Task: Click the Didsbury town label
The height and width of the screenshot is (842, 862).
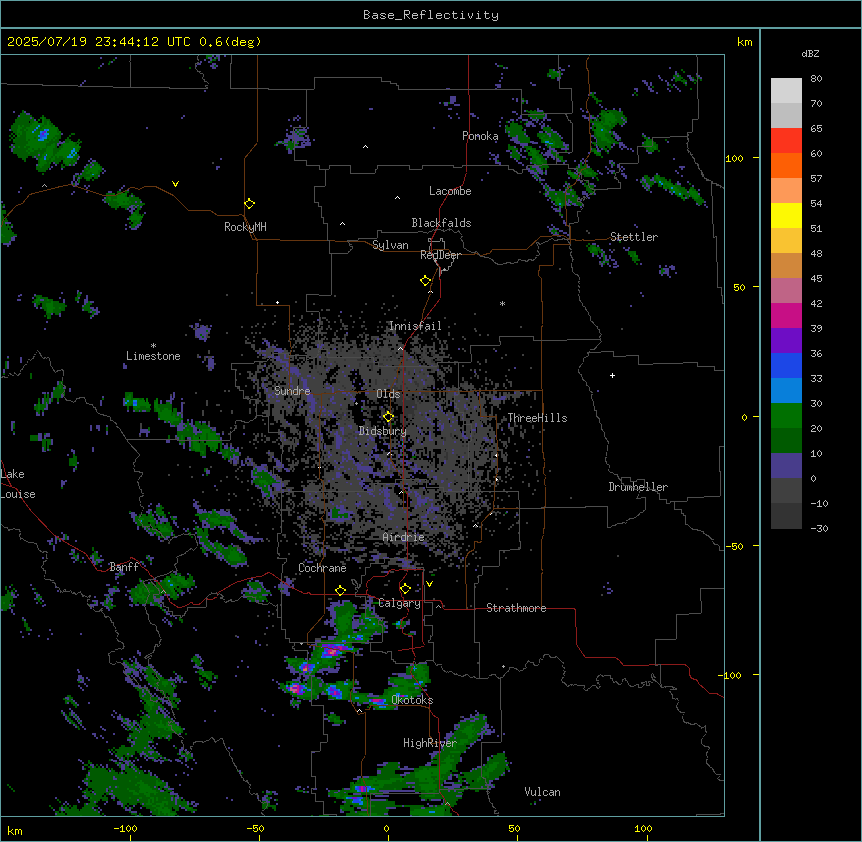Action: (383, 431)
